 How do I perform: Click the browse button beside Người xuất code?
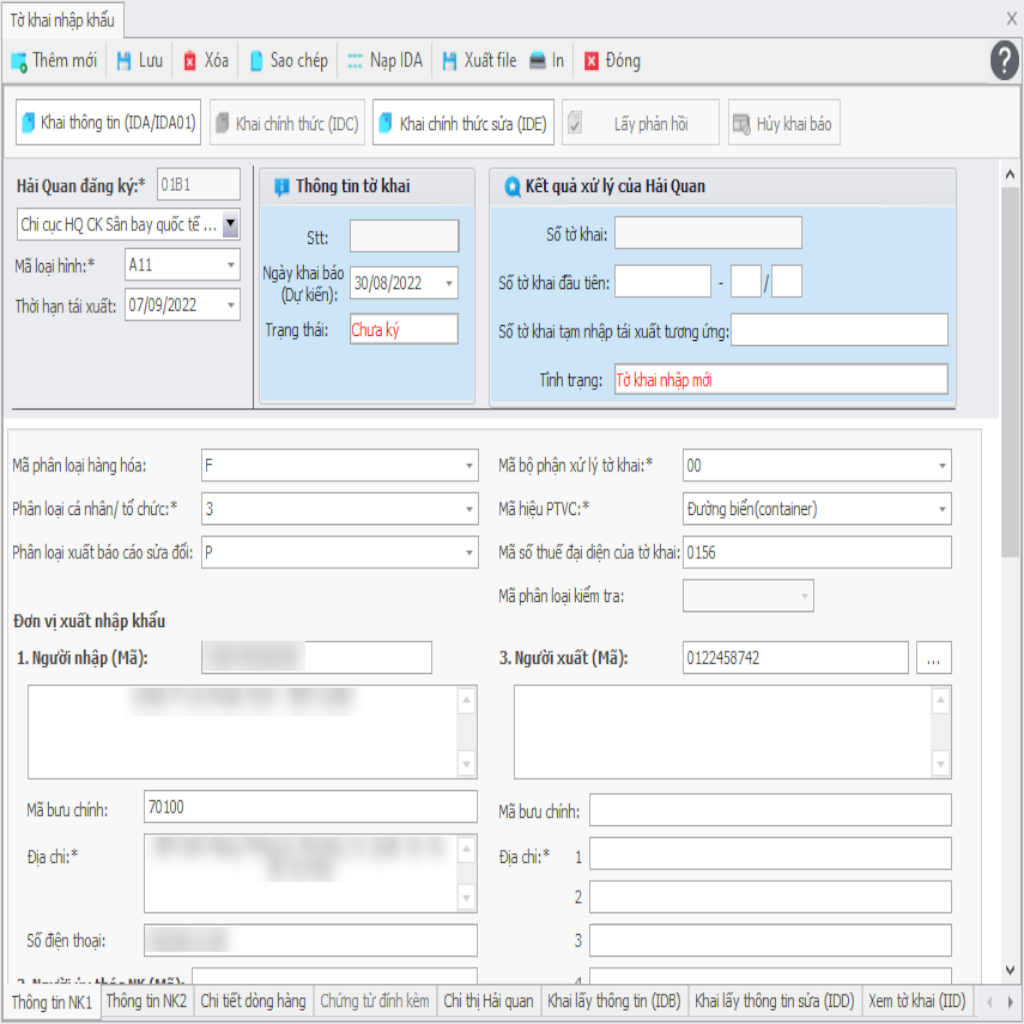pos(933,658)
